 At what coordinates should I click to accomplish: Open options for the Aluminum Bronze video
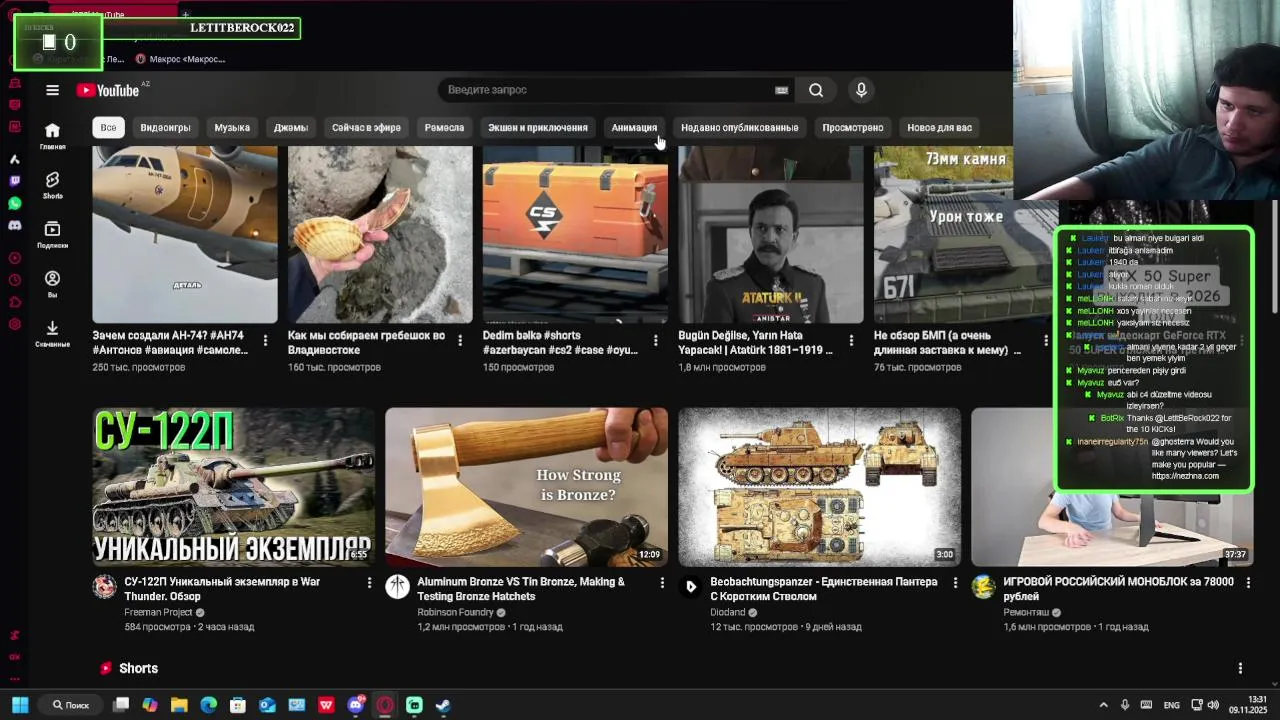click(661, 582)
